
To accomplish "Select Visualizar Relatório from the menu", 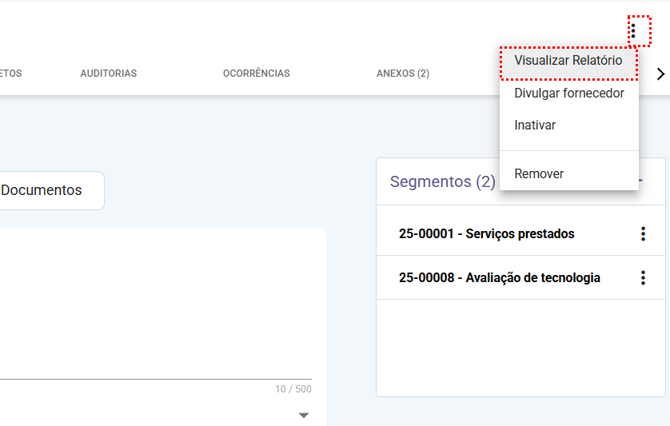I will coord(568,61).
